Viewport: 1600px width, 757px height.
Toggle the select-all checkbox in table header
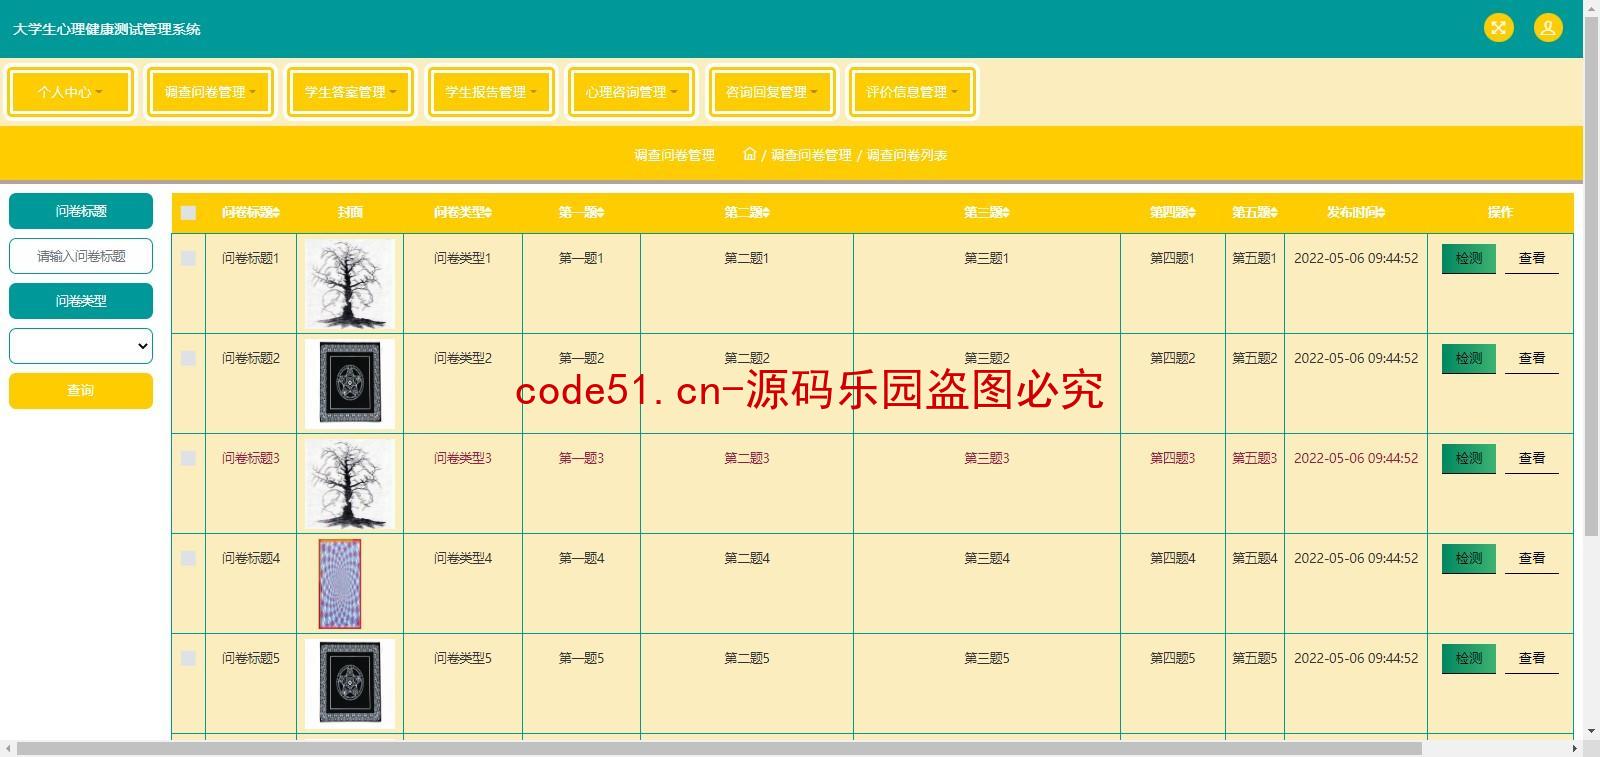click(188, 213)
